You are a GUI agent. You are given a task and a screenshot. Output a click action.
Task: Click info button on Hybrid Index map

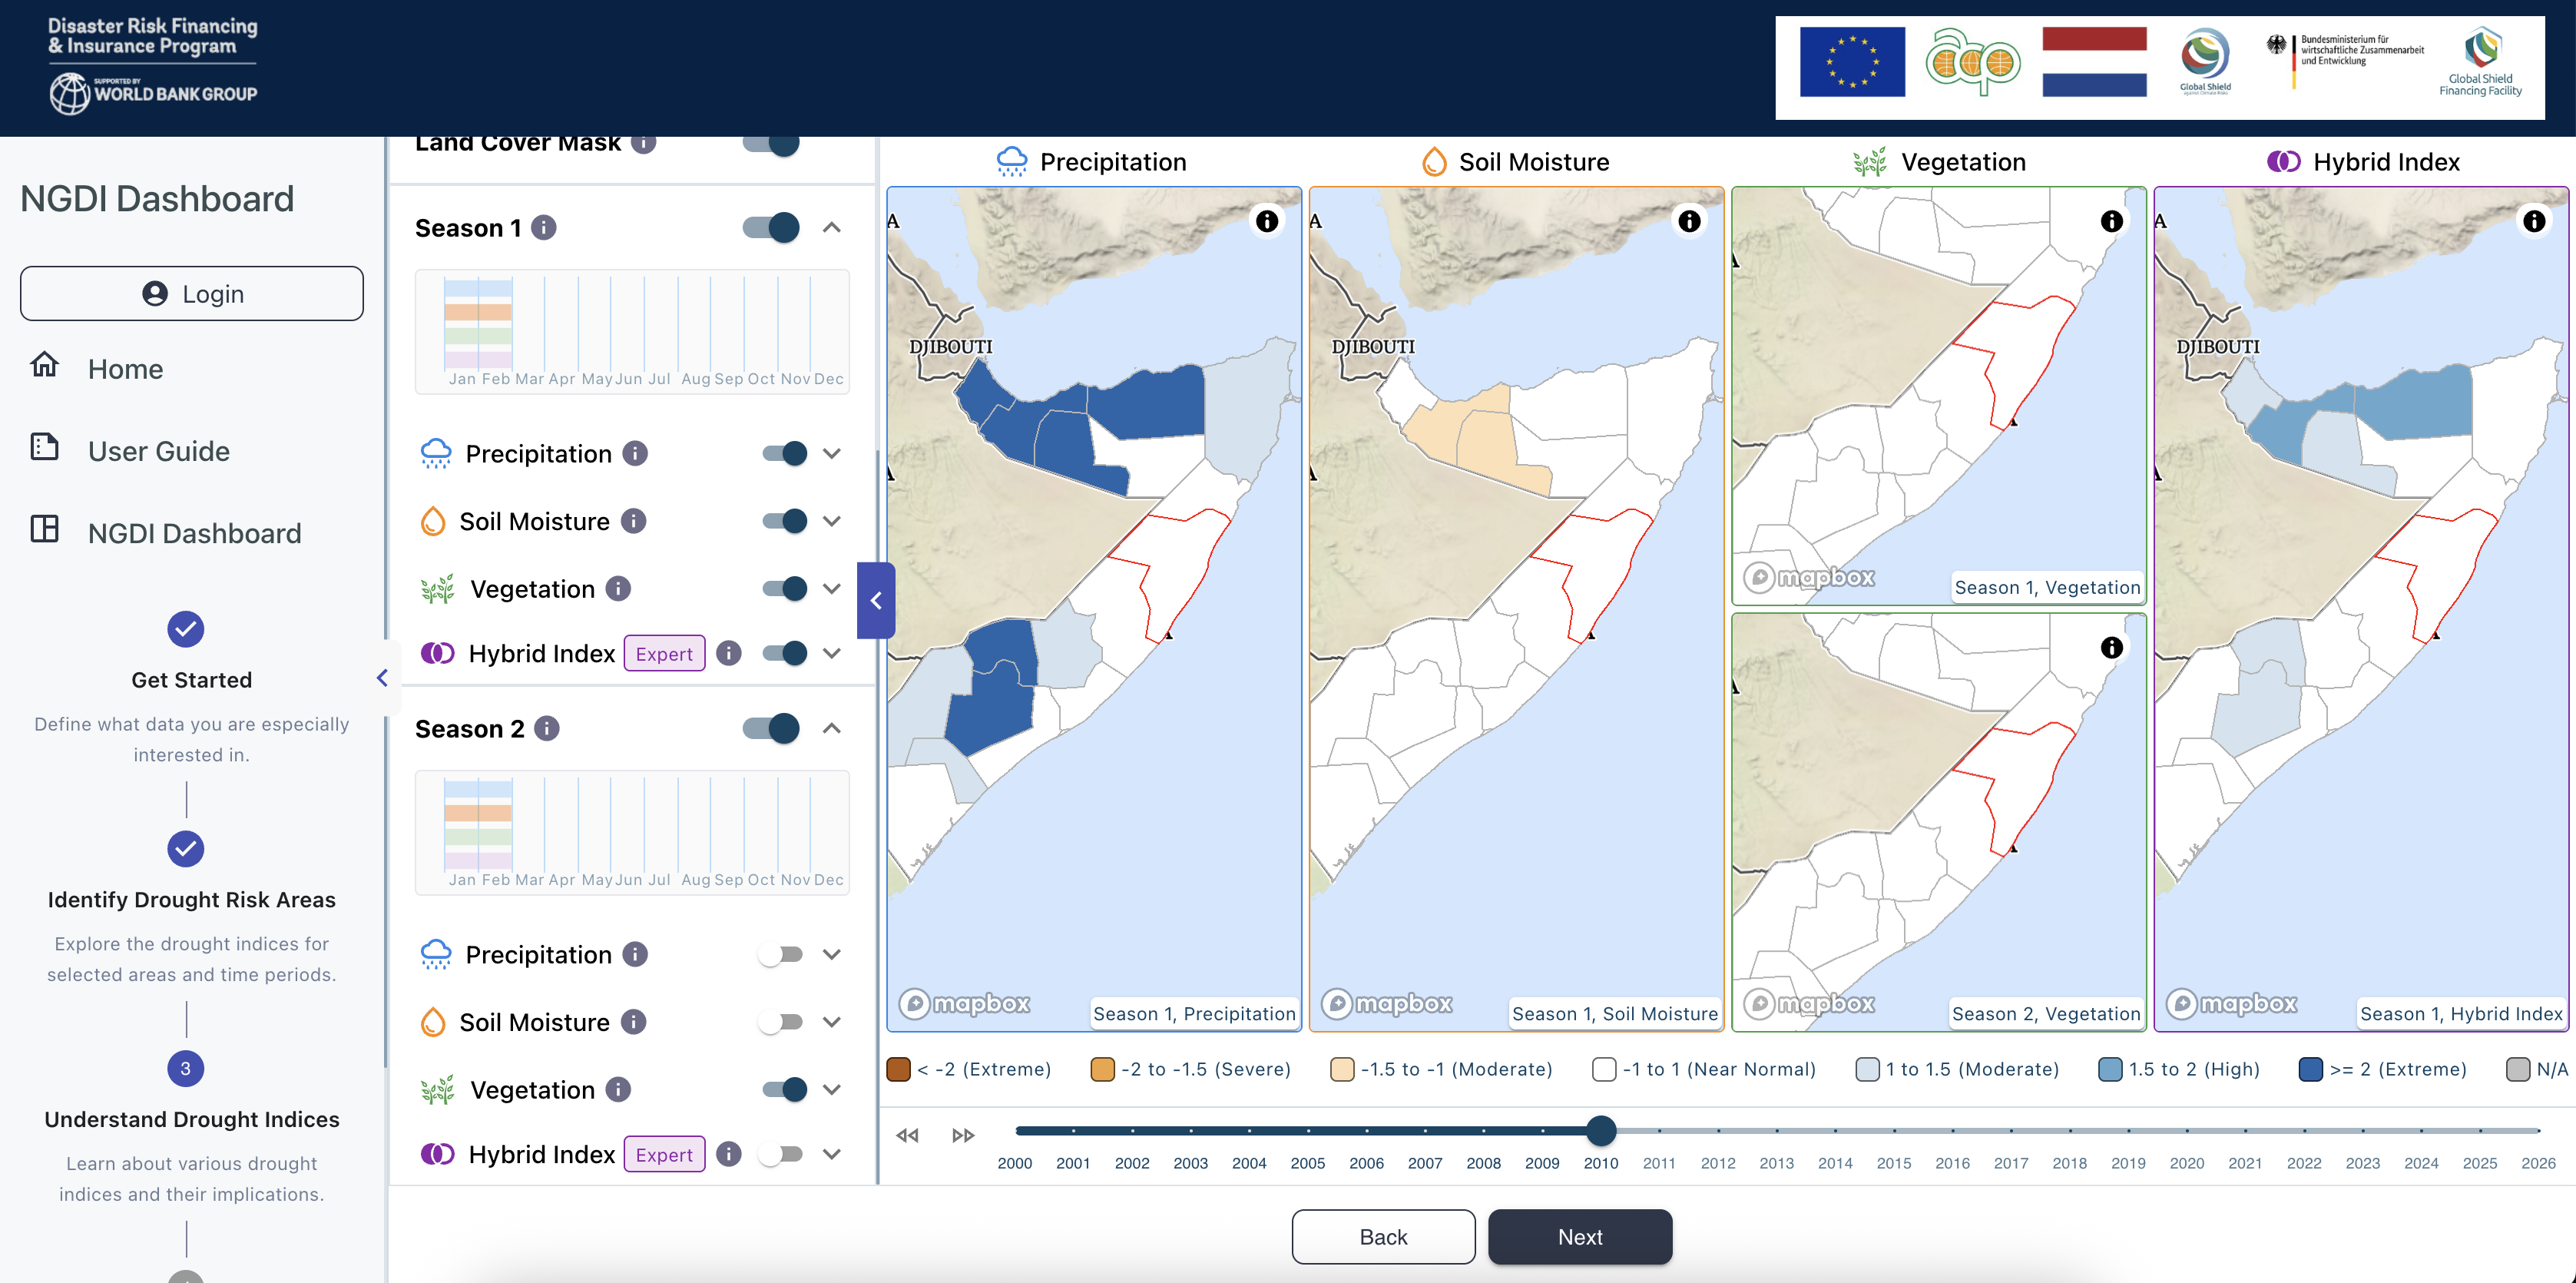[2534, 221]
